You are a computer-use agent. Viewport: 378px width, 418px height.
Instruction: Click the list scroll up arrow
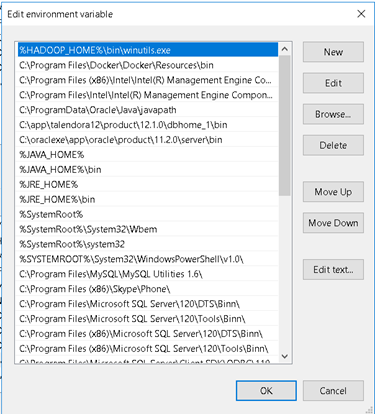point(285,49)
